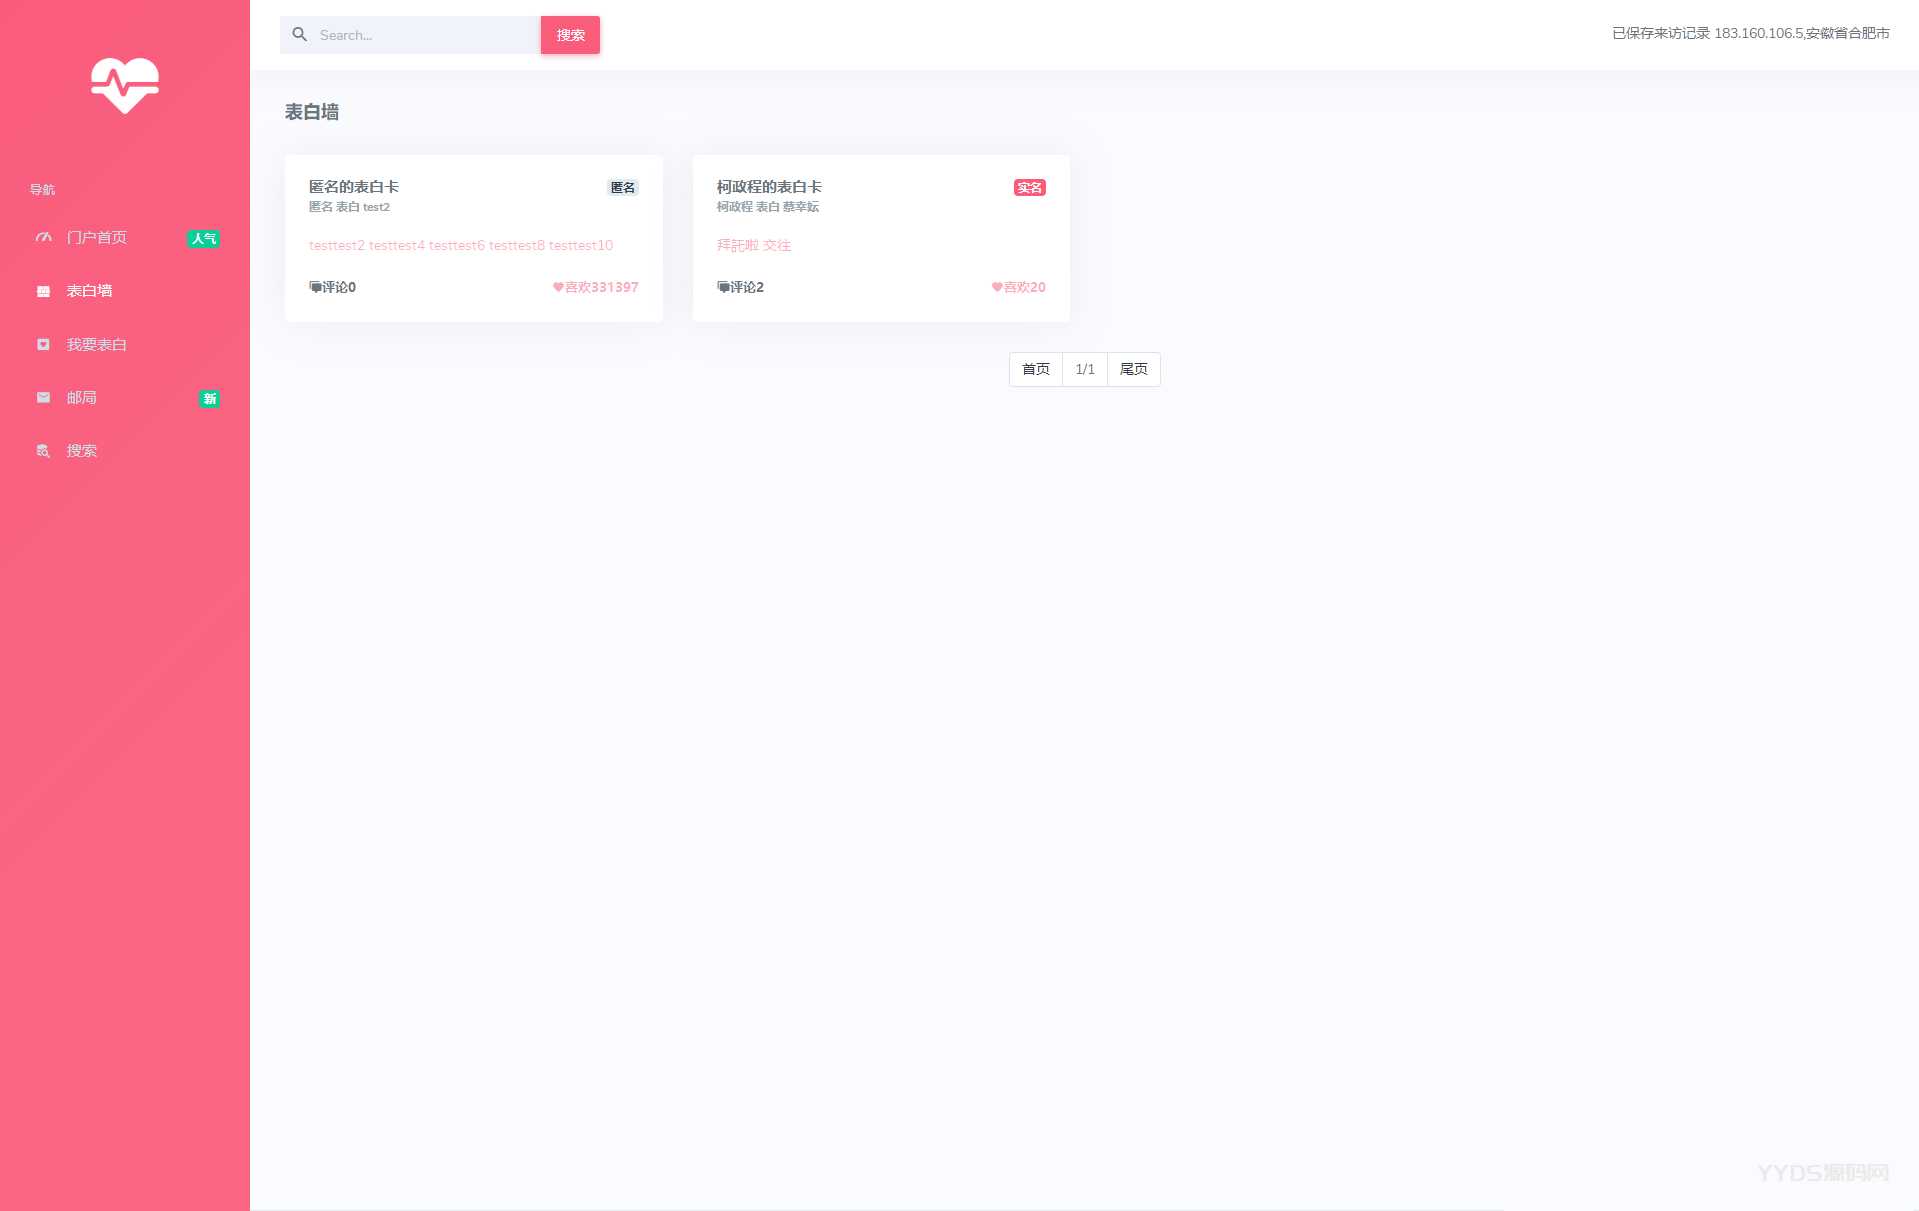Open the 匿名的表白卡 card title
This screenshot has width=1919, height=1211.
coord(354,187)
